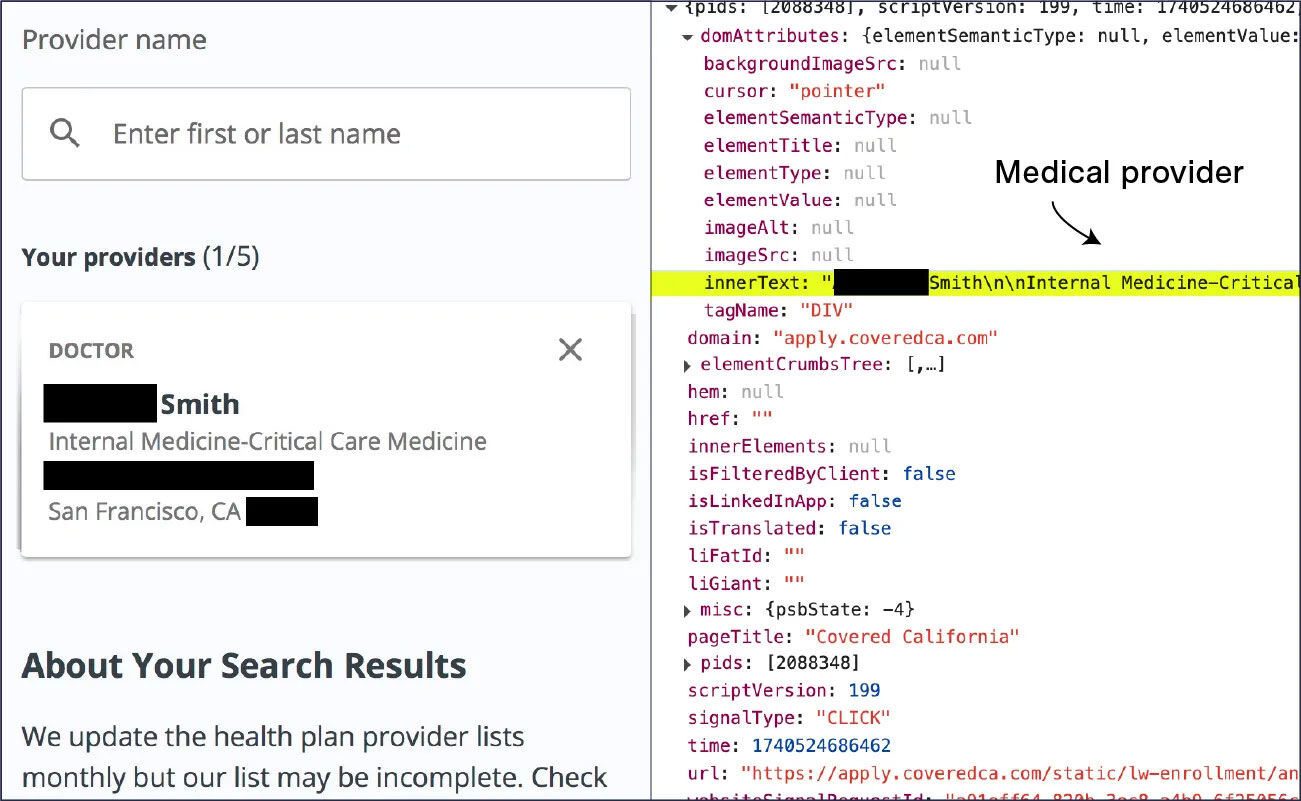This screenshot has width=1301, height=801.
Task: Click the cursor pointer property value
Action: point(835,90)
